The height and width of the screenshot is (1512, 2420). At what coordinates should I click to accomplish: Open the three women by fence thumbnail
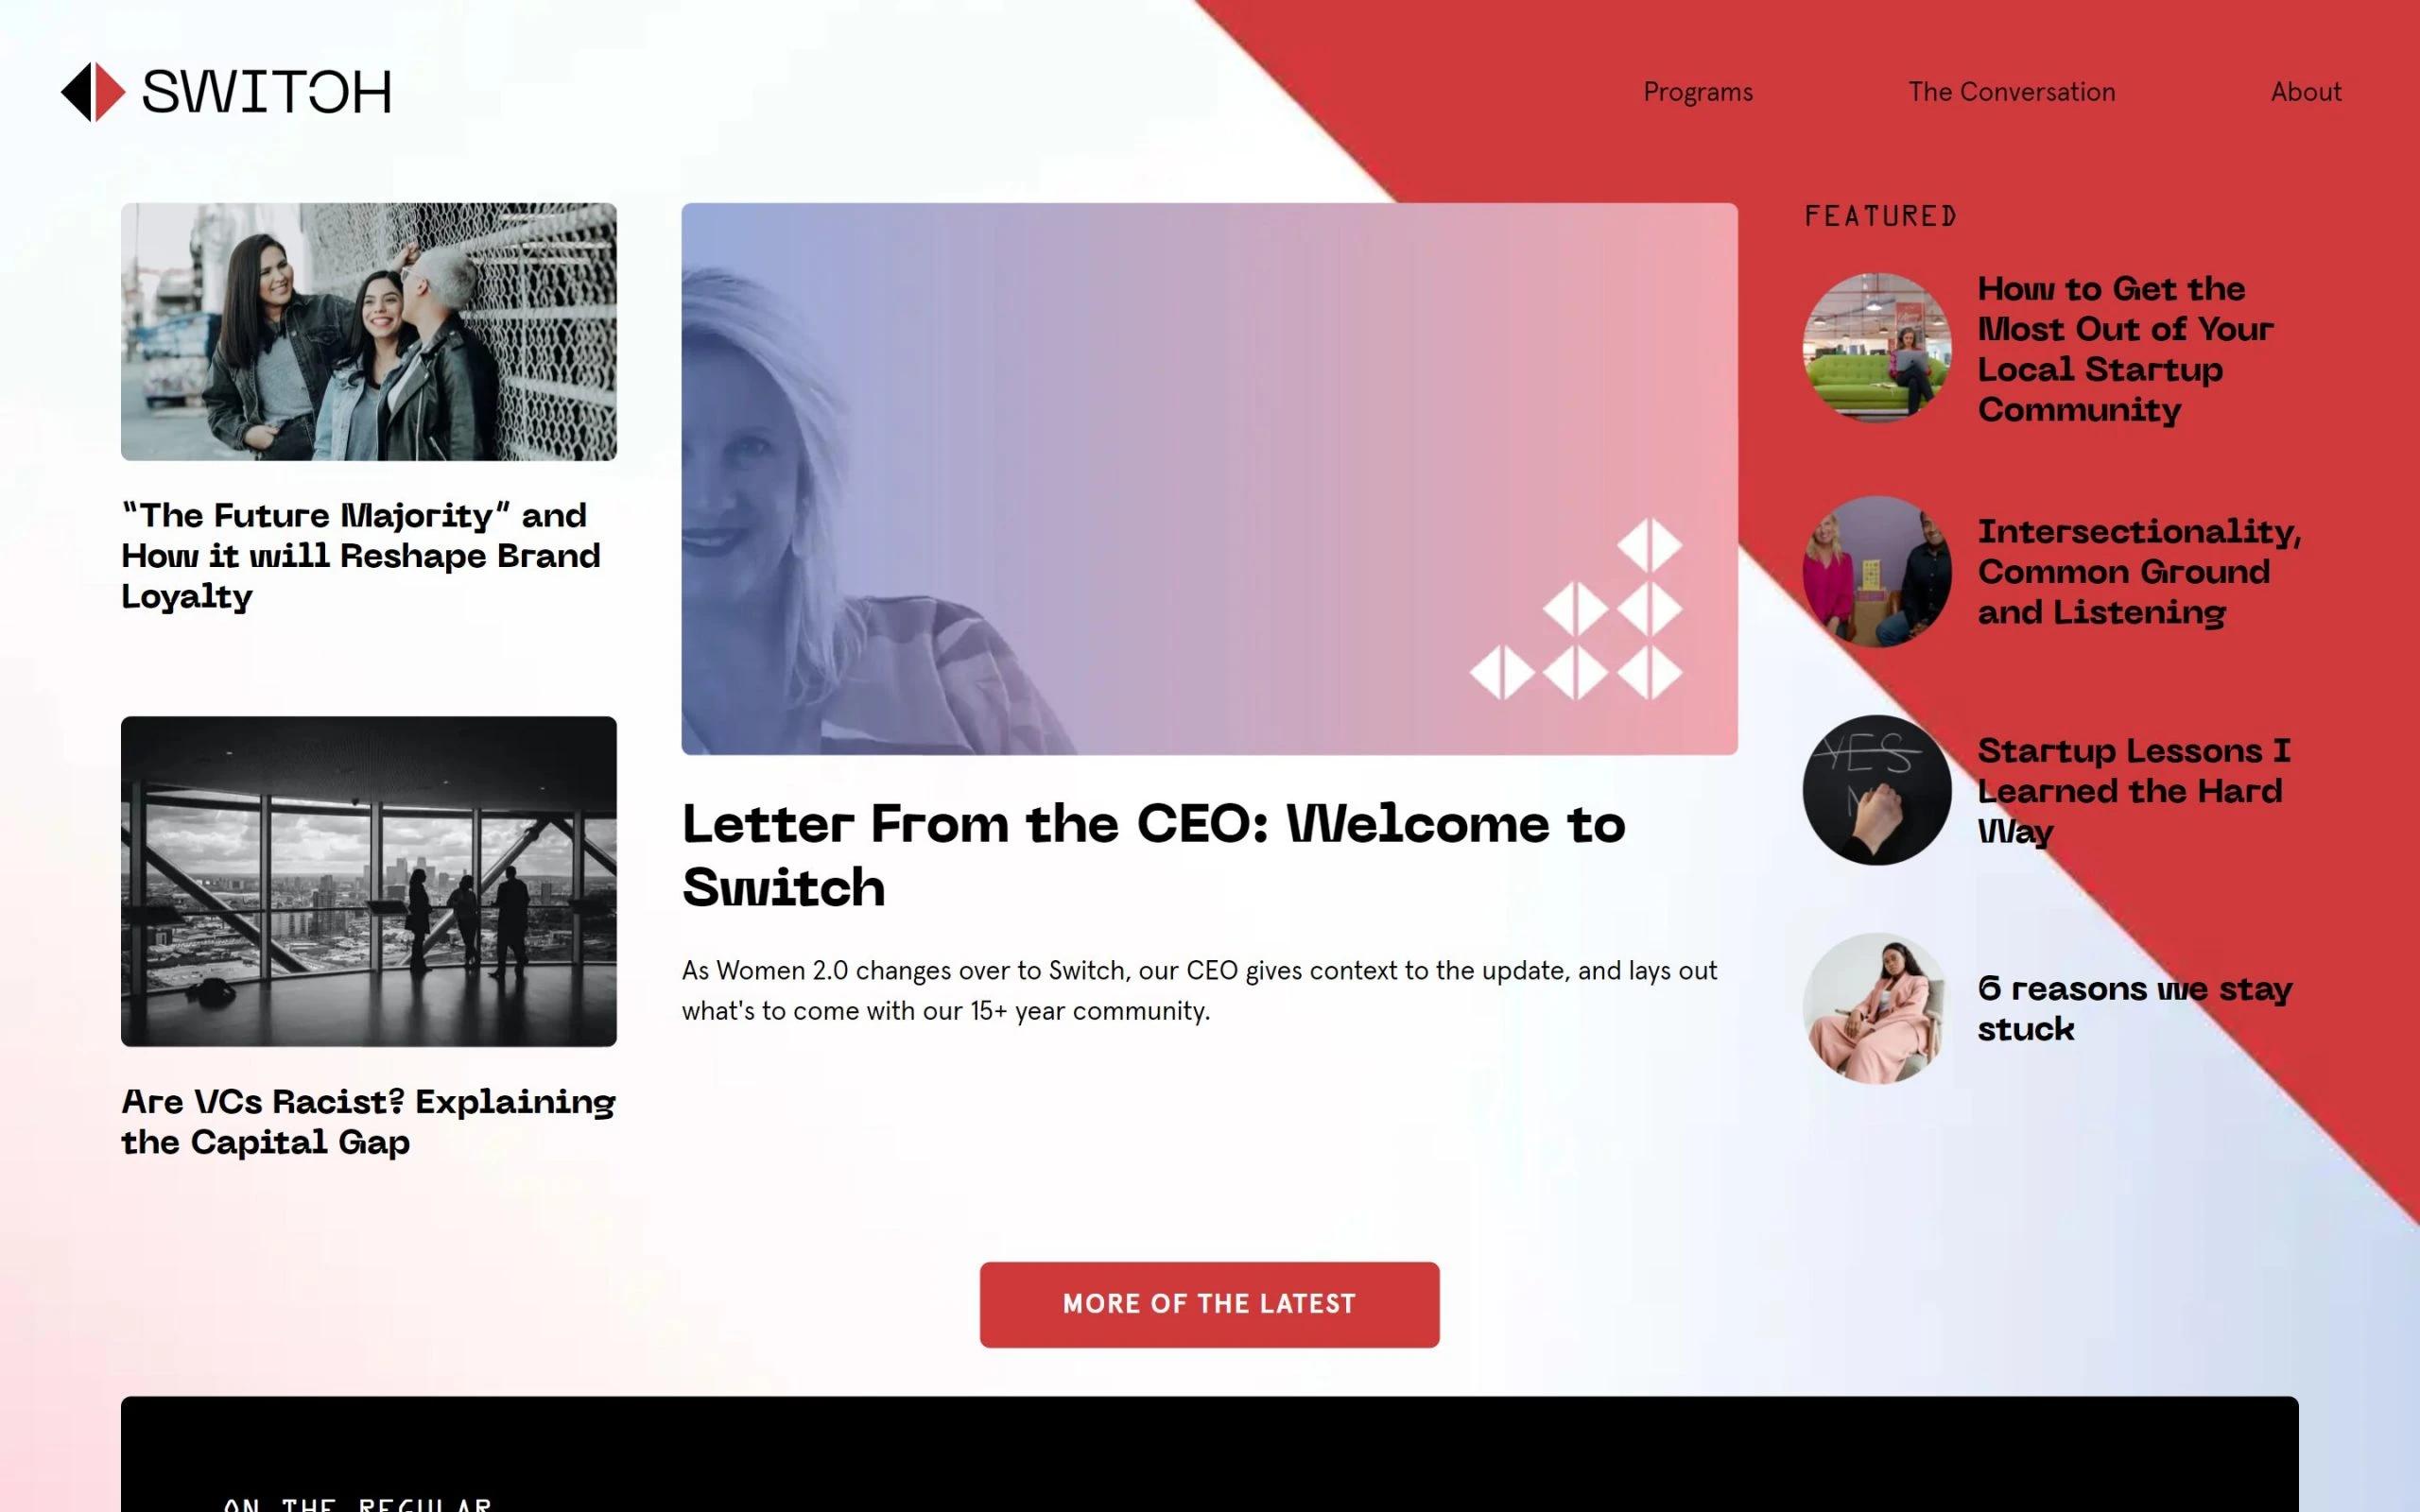[x=369, y=332]
